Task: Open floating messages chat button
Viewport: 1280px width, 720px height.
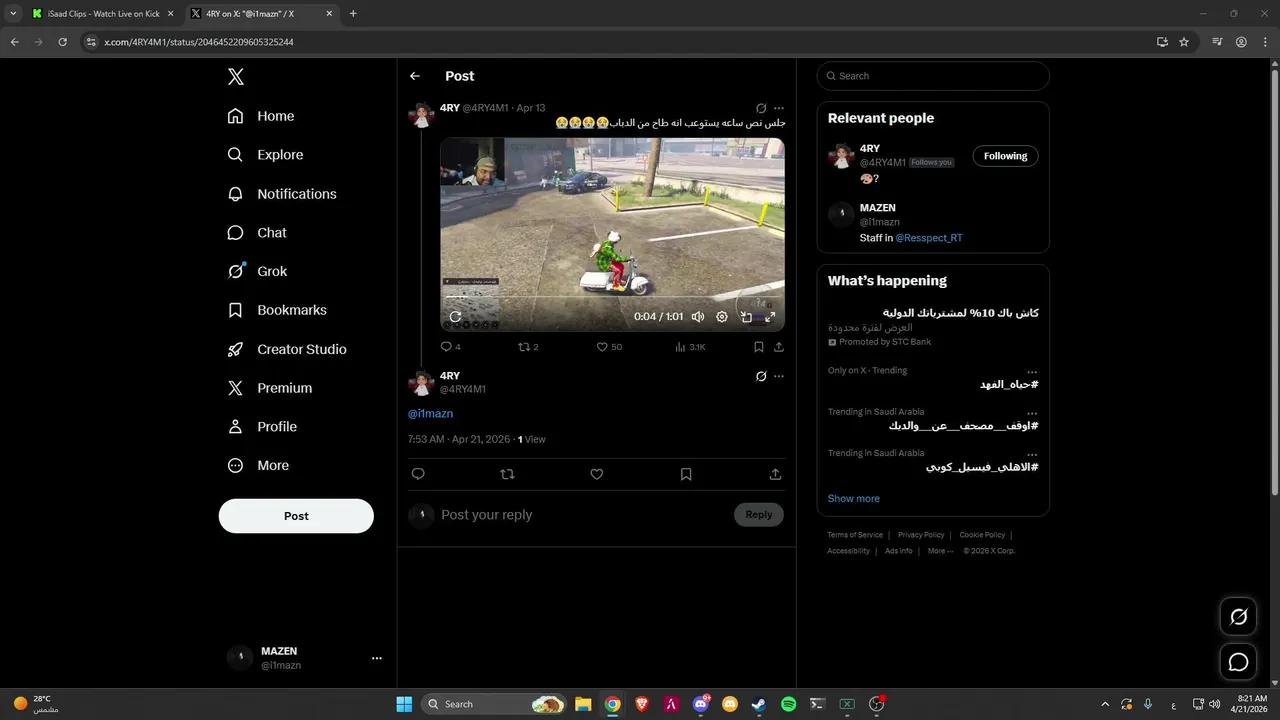Action: 1239,662
